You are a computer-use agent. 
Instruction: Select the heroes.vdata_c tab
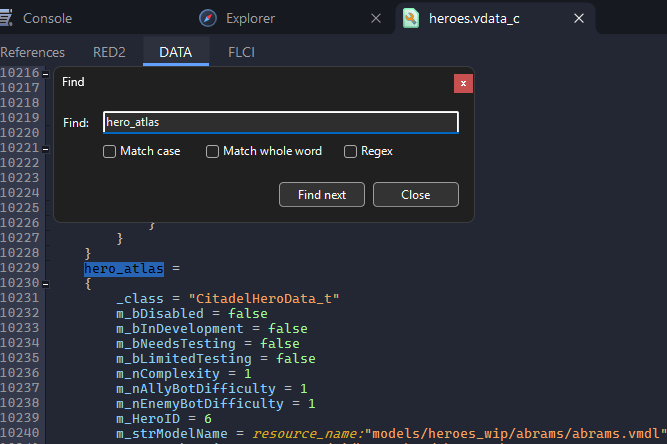click(474, 18)
